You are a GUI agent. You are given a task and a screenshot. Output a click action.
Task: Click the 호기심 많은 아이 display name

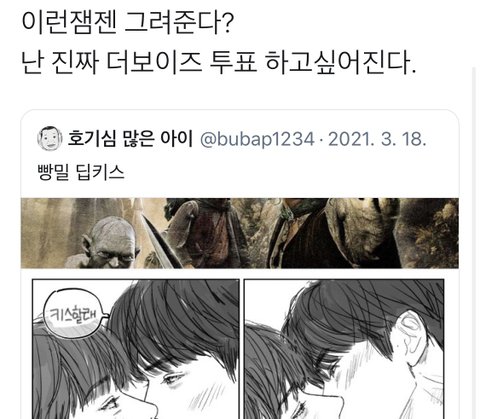pyautogui.click(x=130, y=138)
